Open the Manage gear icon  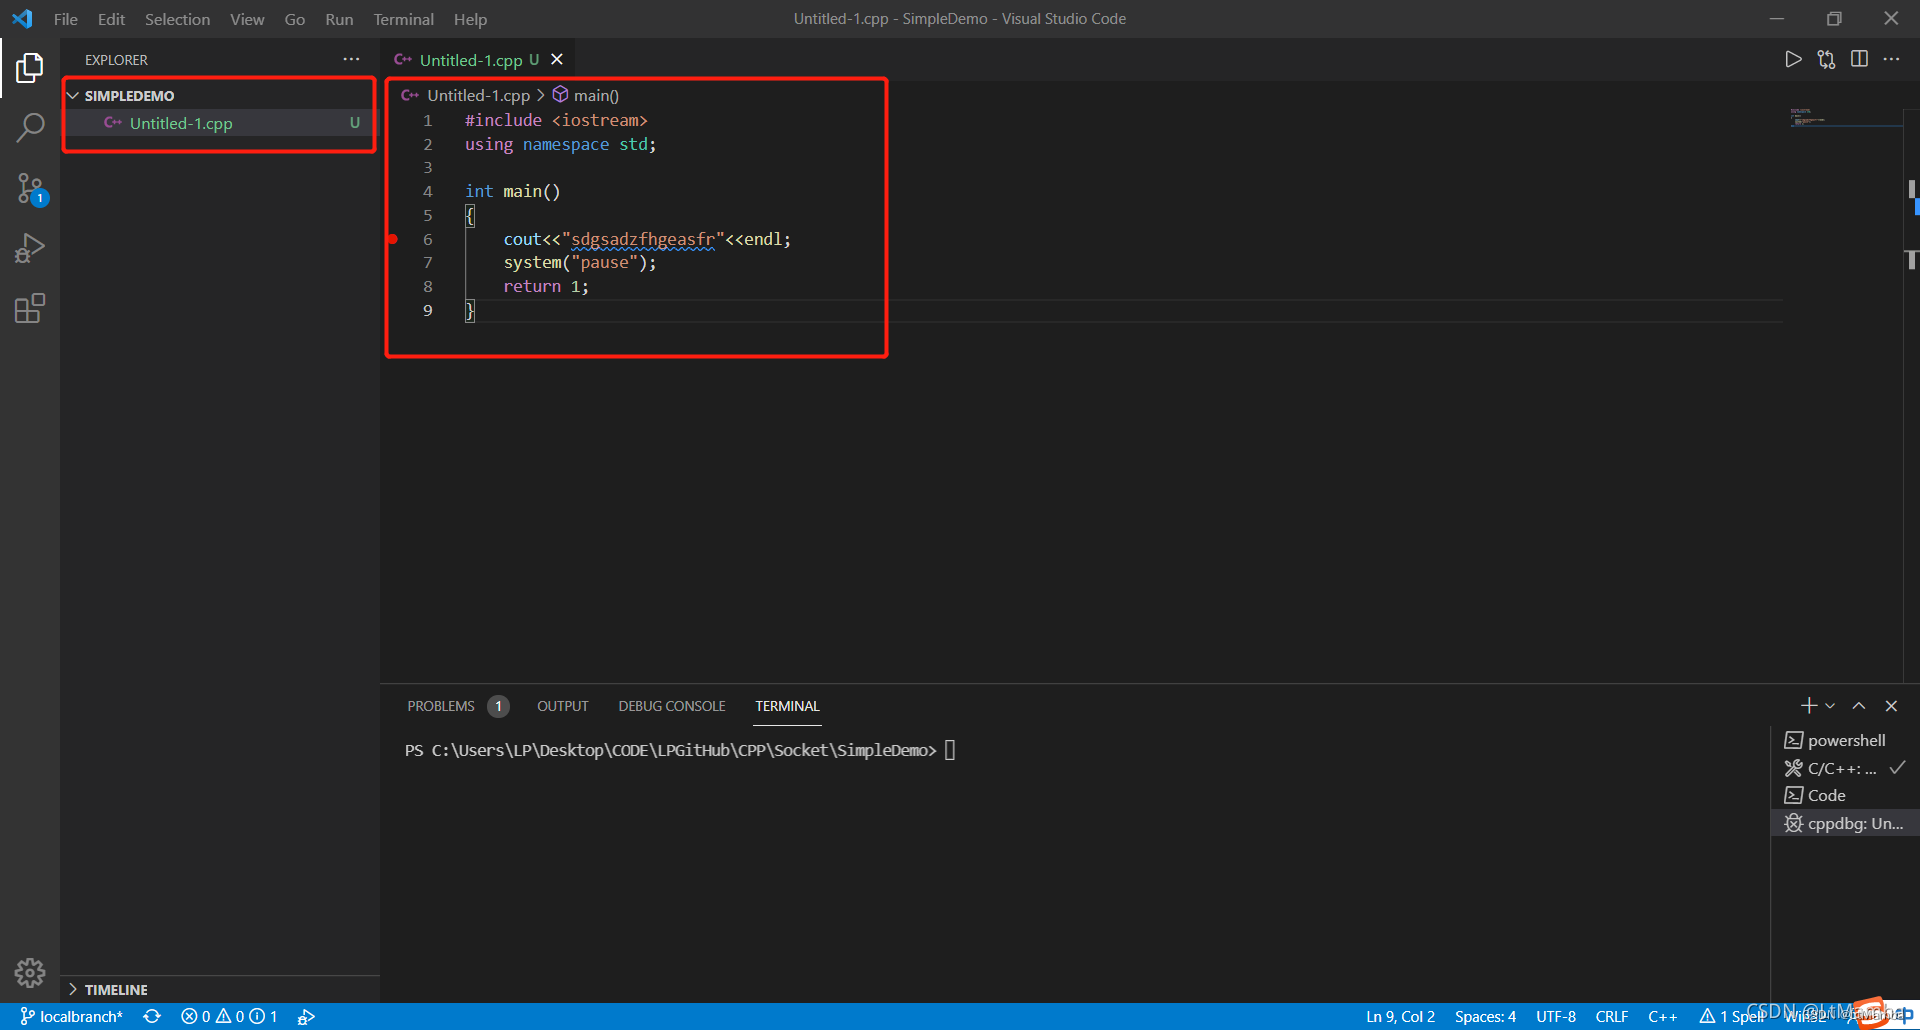click(30, 972)
